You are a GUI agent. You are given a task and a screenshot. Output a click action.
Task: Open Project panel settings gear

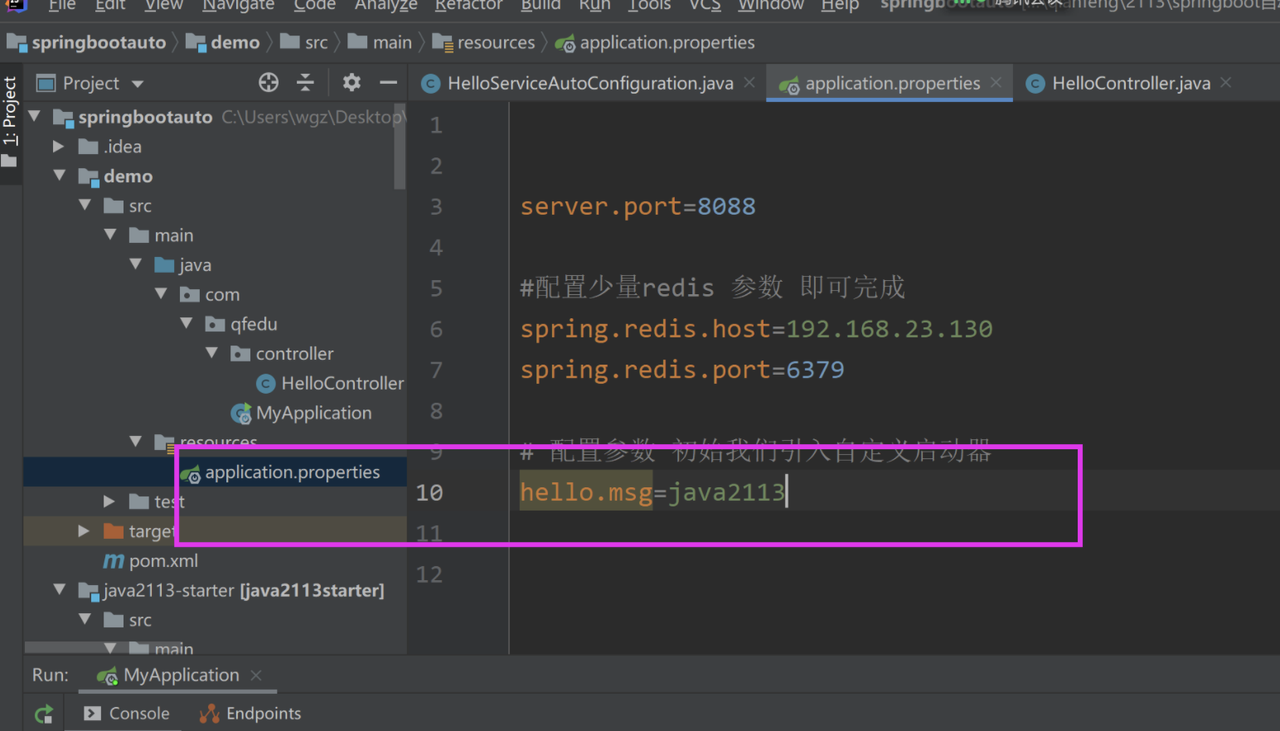pos(351,83)
